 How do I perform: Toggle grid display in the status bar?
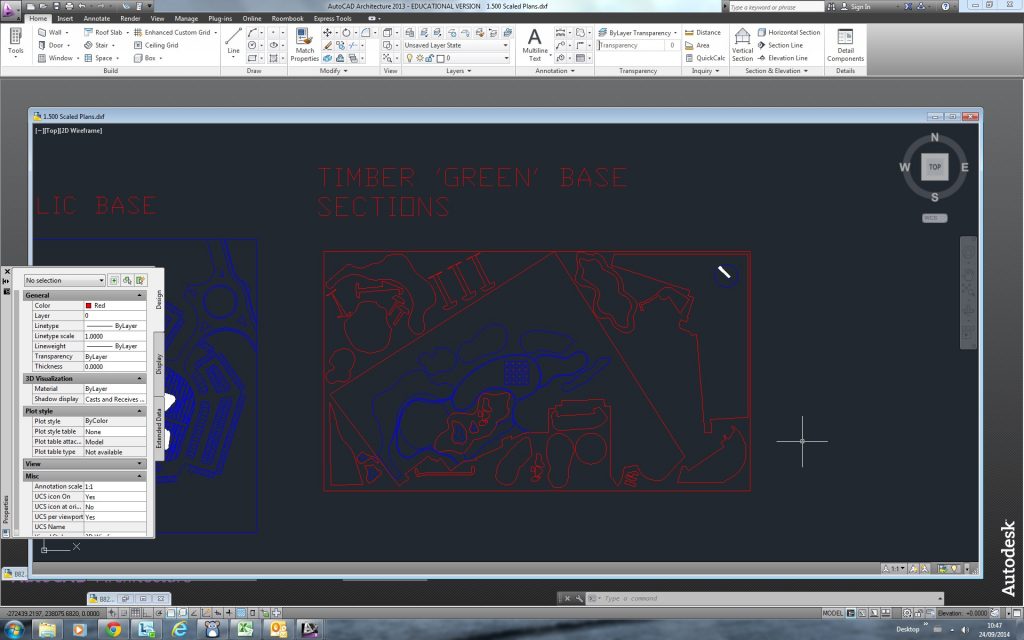click(x=135, y=611)
